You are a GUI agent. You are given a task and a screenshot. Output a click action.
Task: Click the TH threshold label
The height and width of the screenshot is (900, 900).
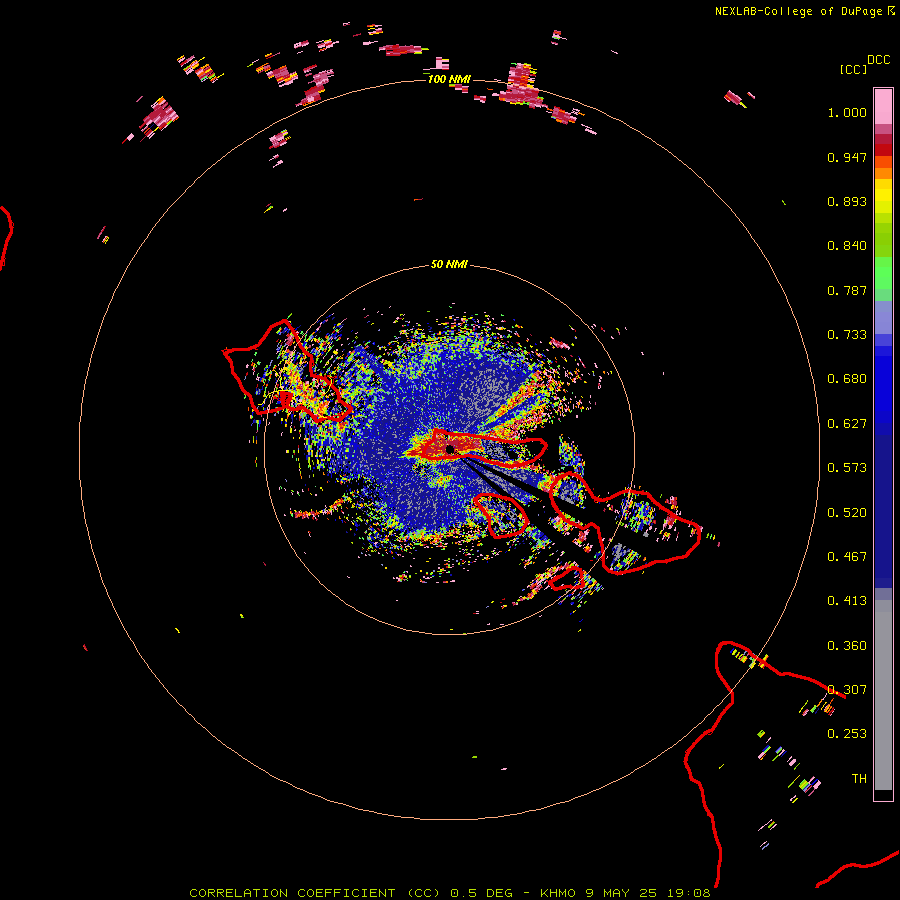[859, 779]
